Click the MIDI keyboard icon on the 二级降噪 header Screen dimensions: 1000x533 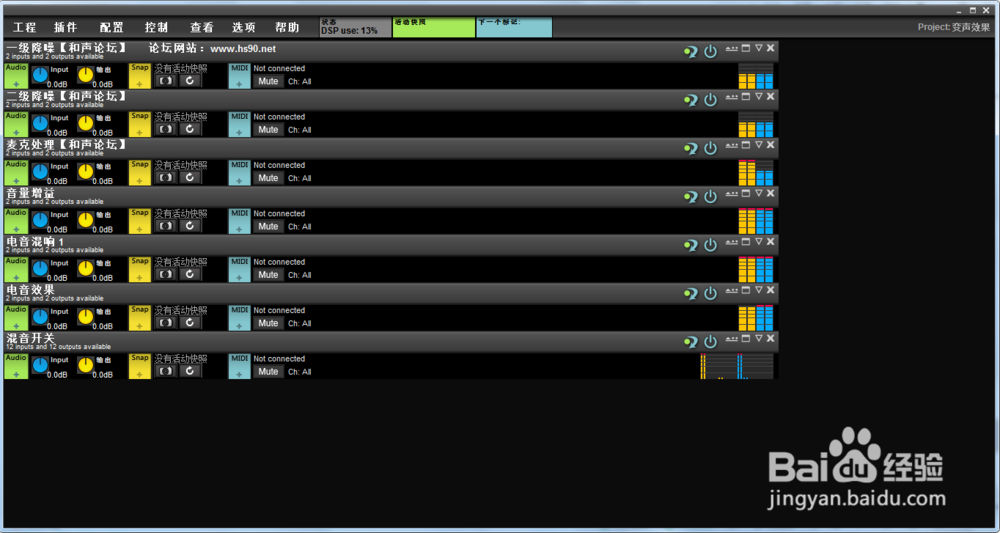click(732, 96)
